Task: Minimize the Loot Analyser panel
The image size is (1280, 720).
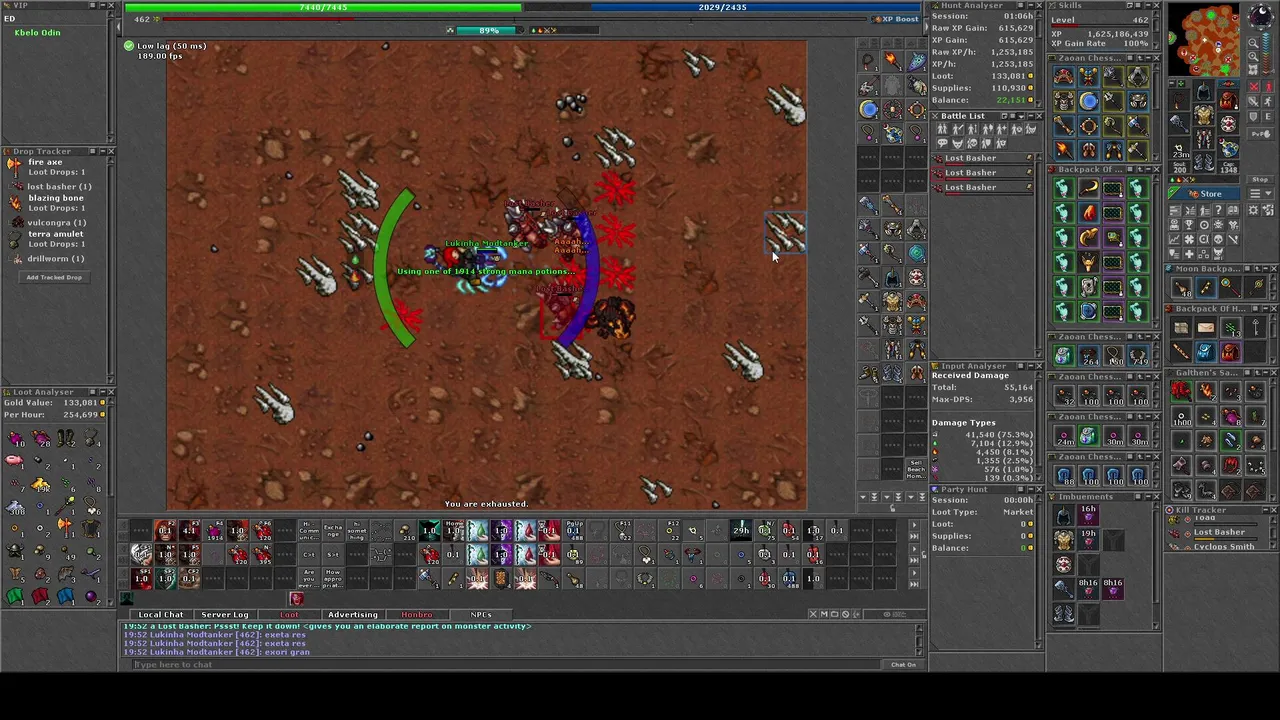Action: tap(103, 392)
